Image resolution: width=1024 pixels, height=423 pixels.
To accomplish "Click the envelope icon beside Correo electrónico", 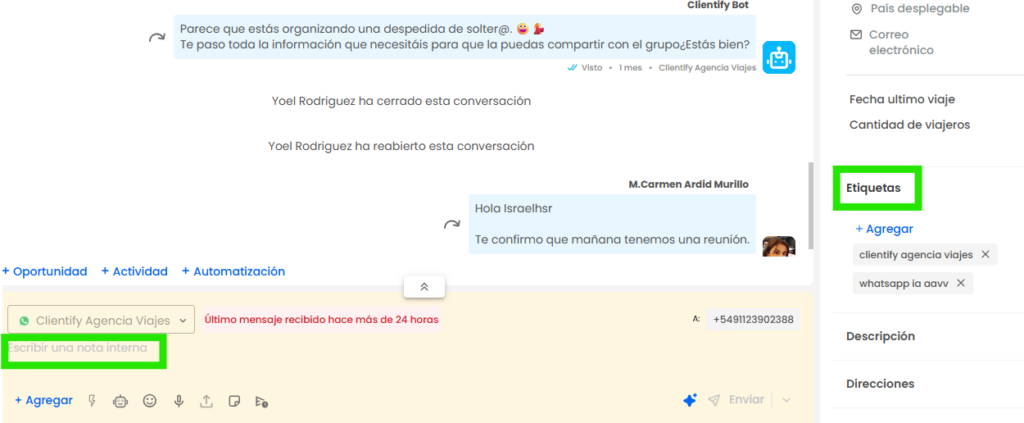I will pyautogui.click(x=856, y=34).
